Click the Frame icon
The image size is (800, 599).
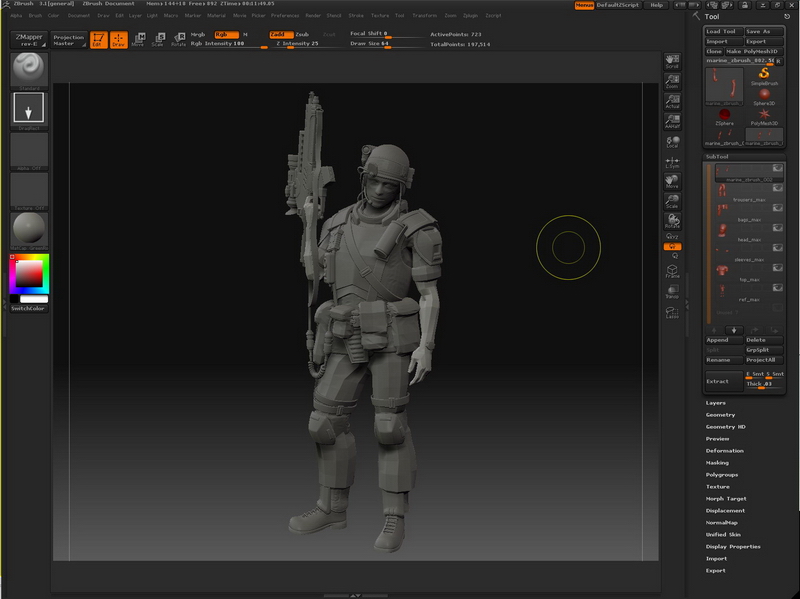click(x=672, y=271)
